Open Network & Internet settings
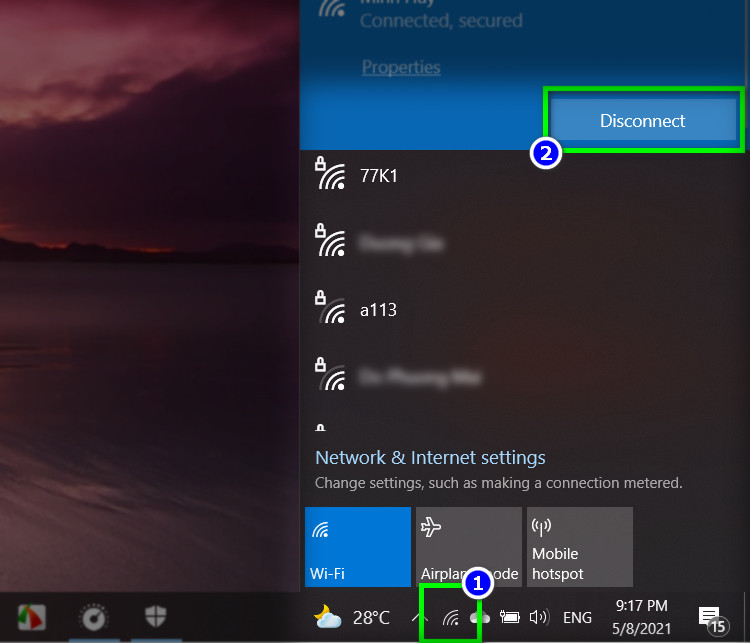The width and height of the screenshot is (750, 643). [430, 458]
